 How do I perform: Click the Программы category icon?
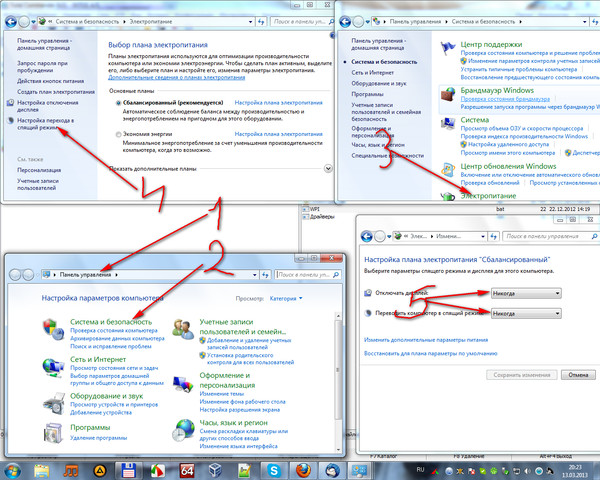point(53,433)
